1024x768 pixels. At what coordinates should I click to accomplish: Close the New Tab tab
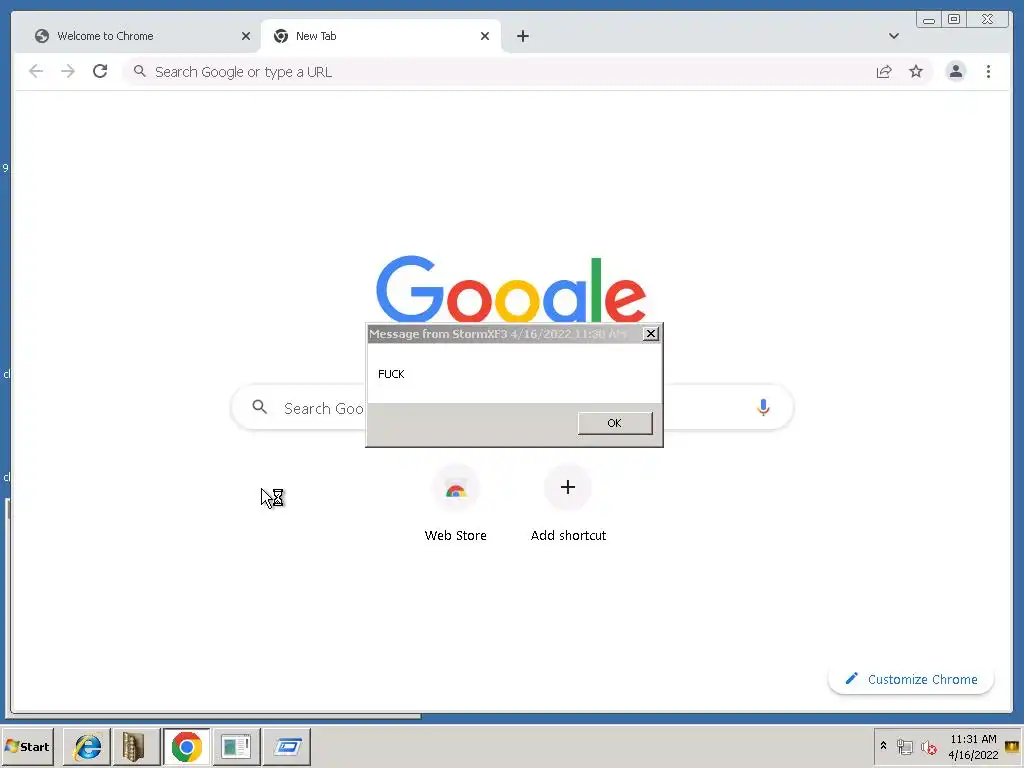coord(485,36)
